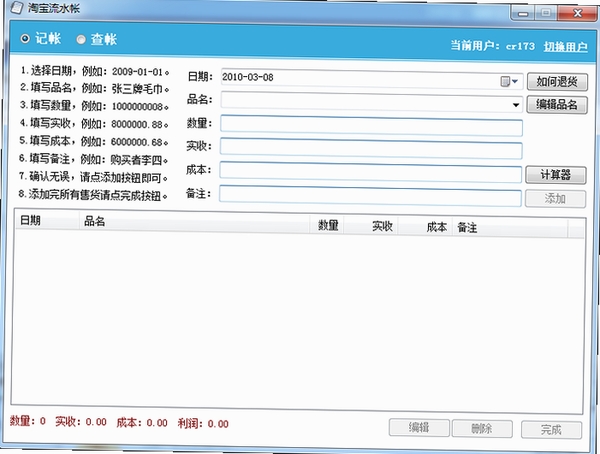Click the current user text cr173
This screenshot has width=600, height=454.
520,46
